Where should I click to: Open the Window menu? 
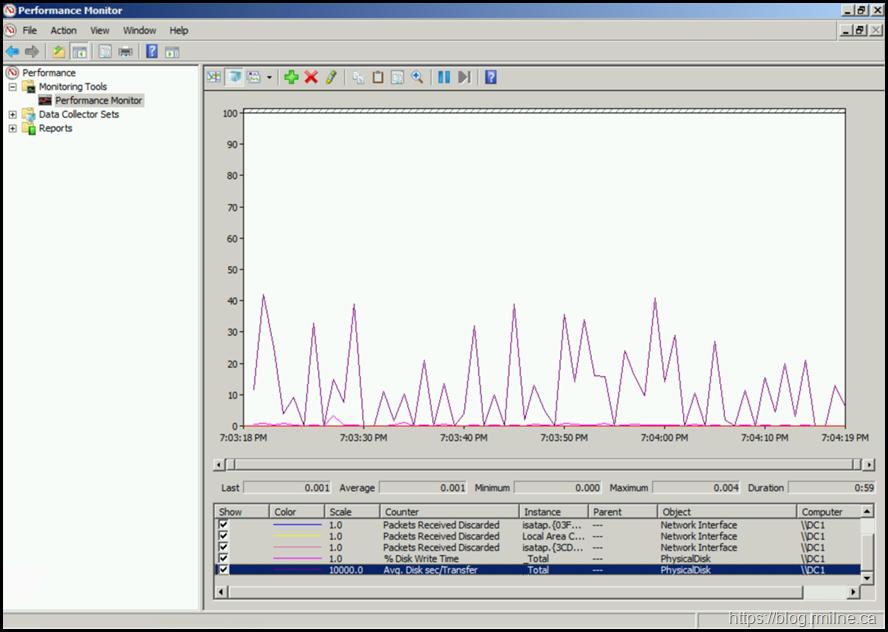coord(139,31)
